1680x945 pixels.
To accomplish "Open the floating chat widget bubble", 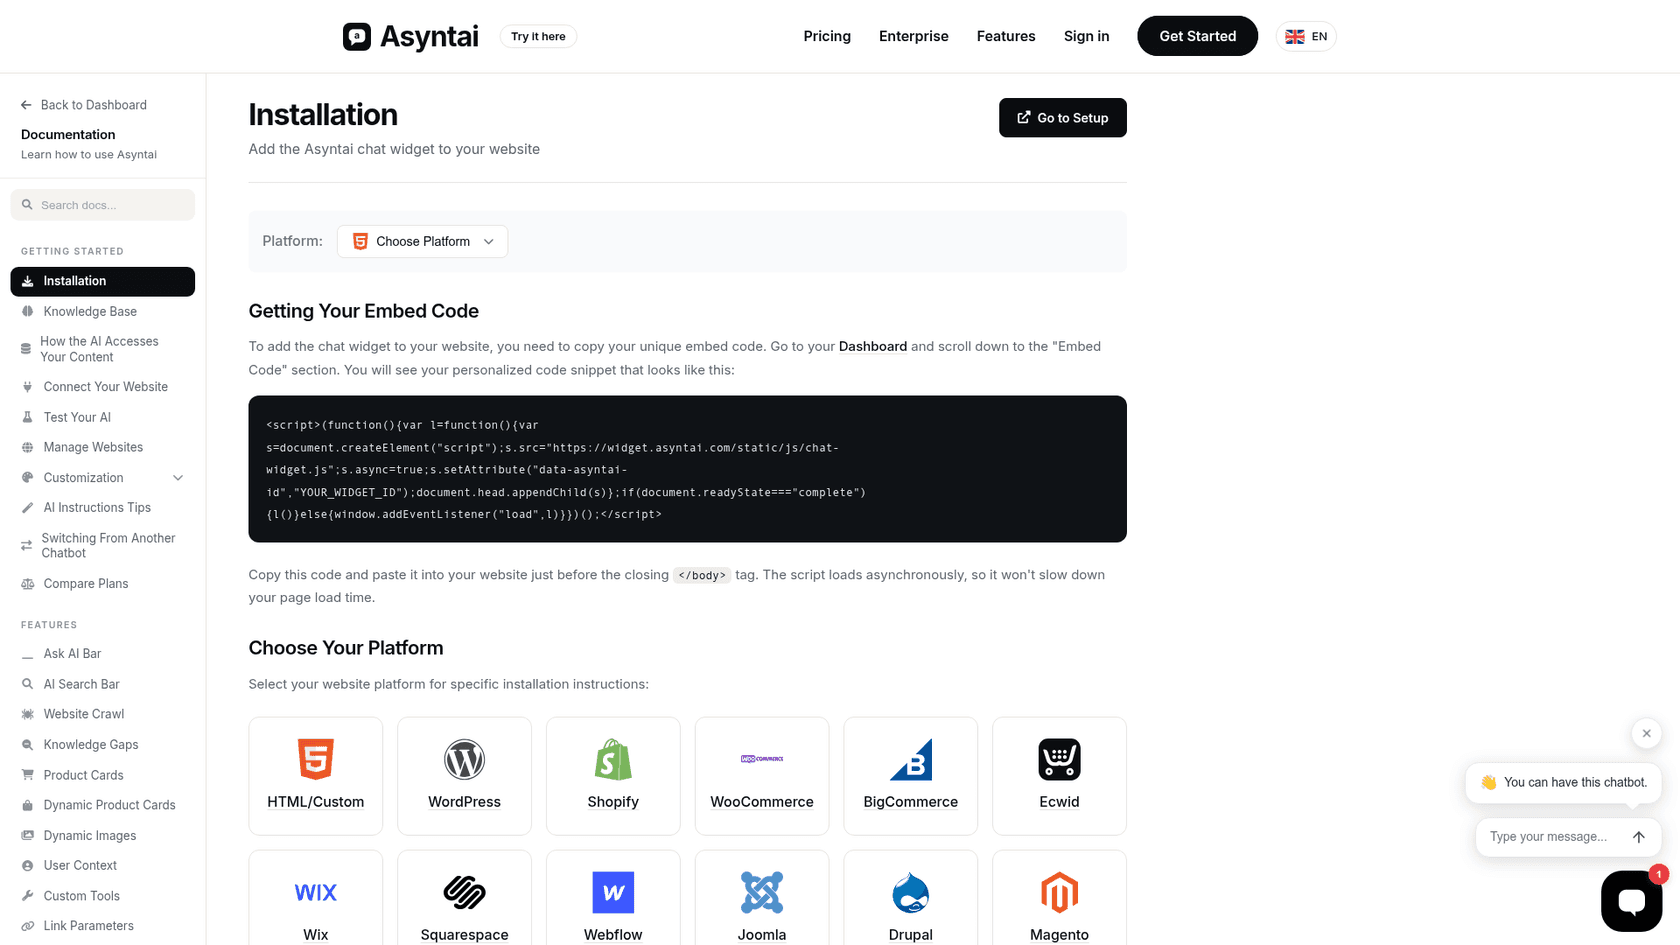I will (x=1631, y=901).
